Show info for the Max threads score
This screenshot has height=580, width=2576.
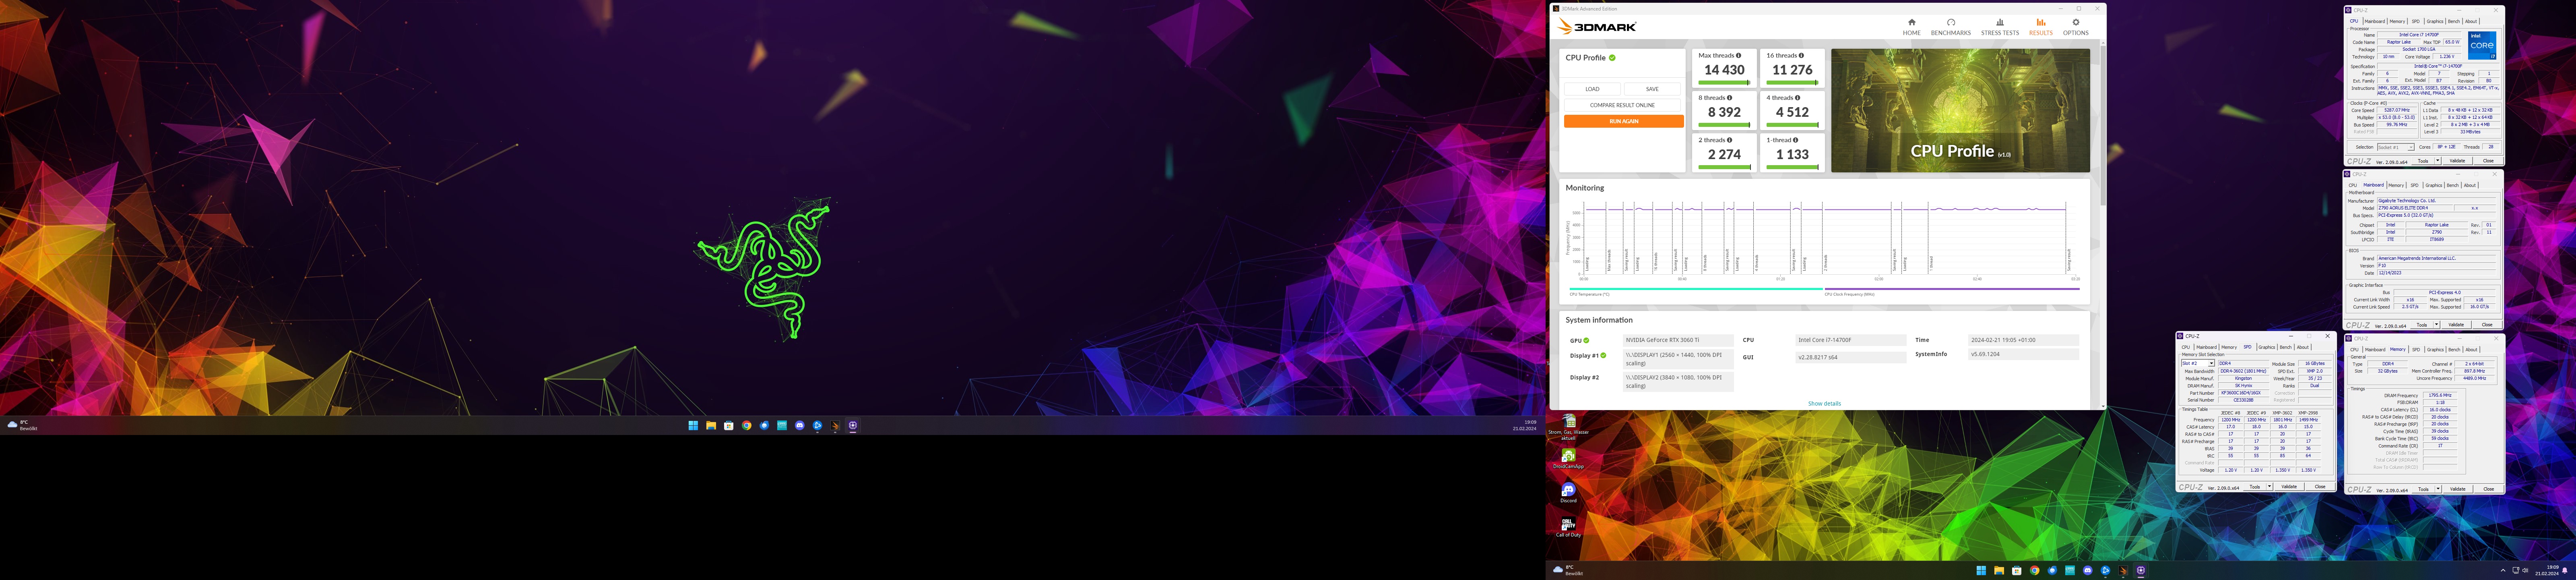tap(1739, 56)
